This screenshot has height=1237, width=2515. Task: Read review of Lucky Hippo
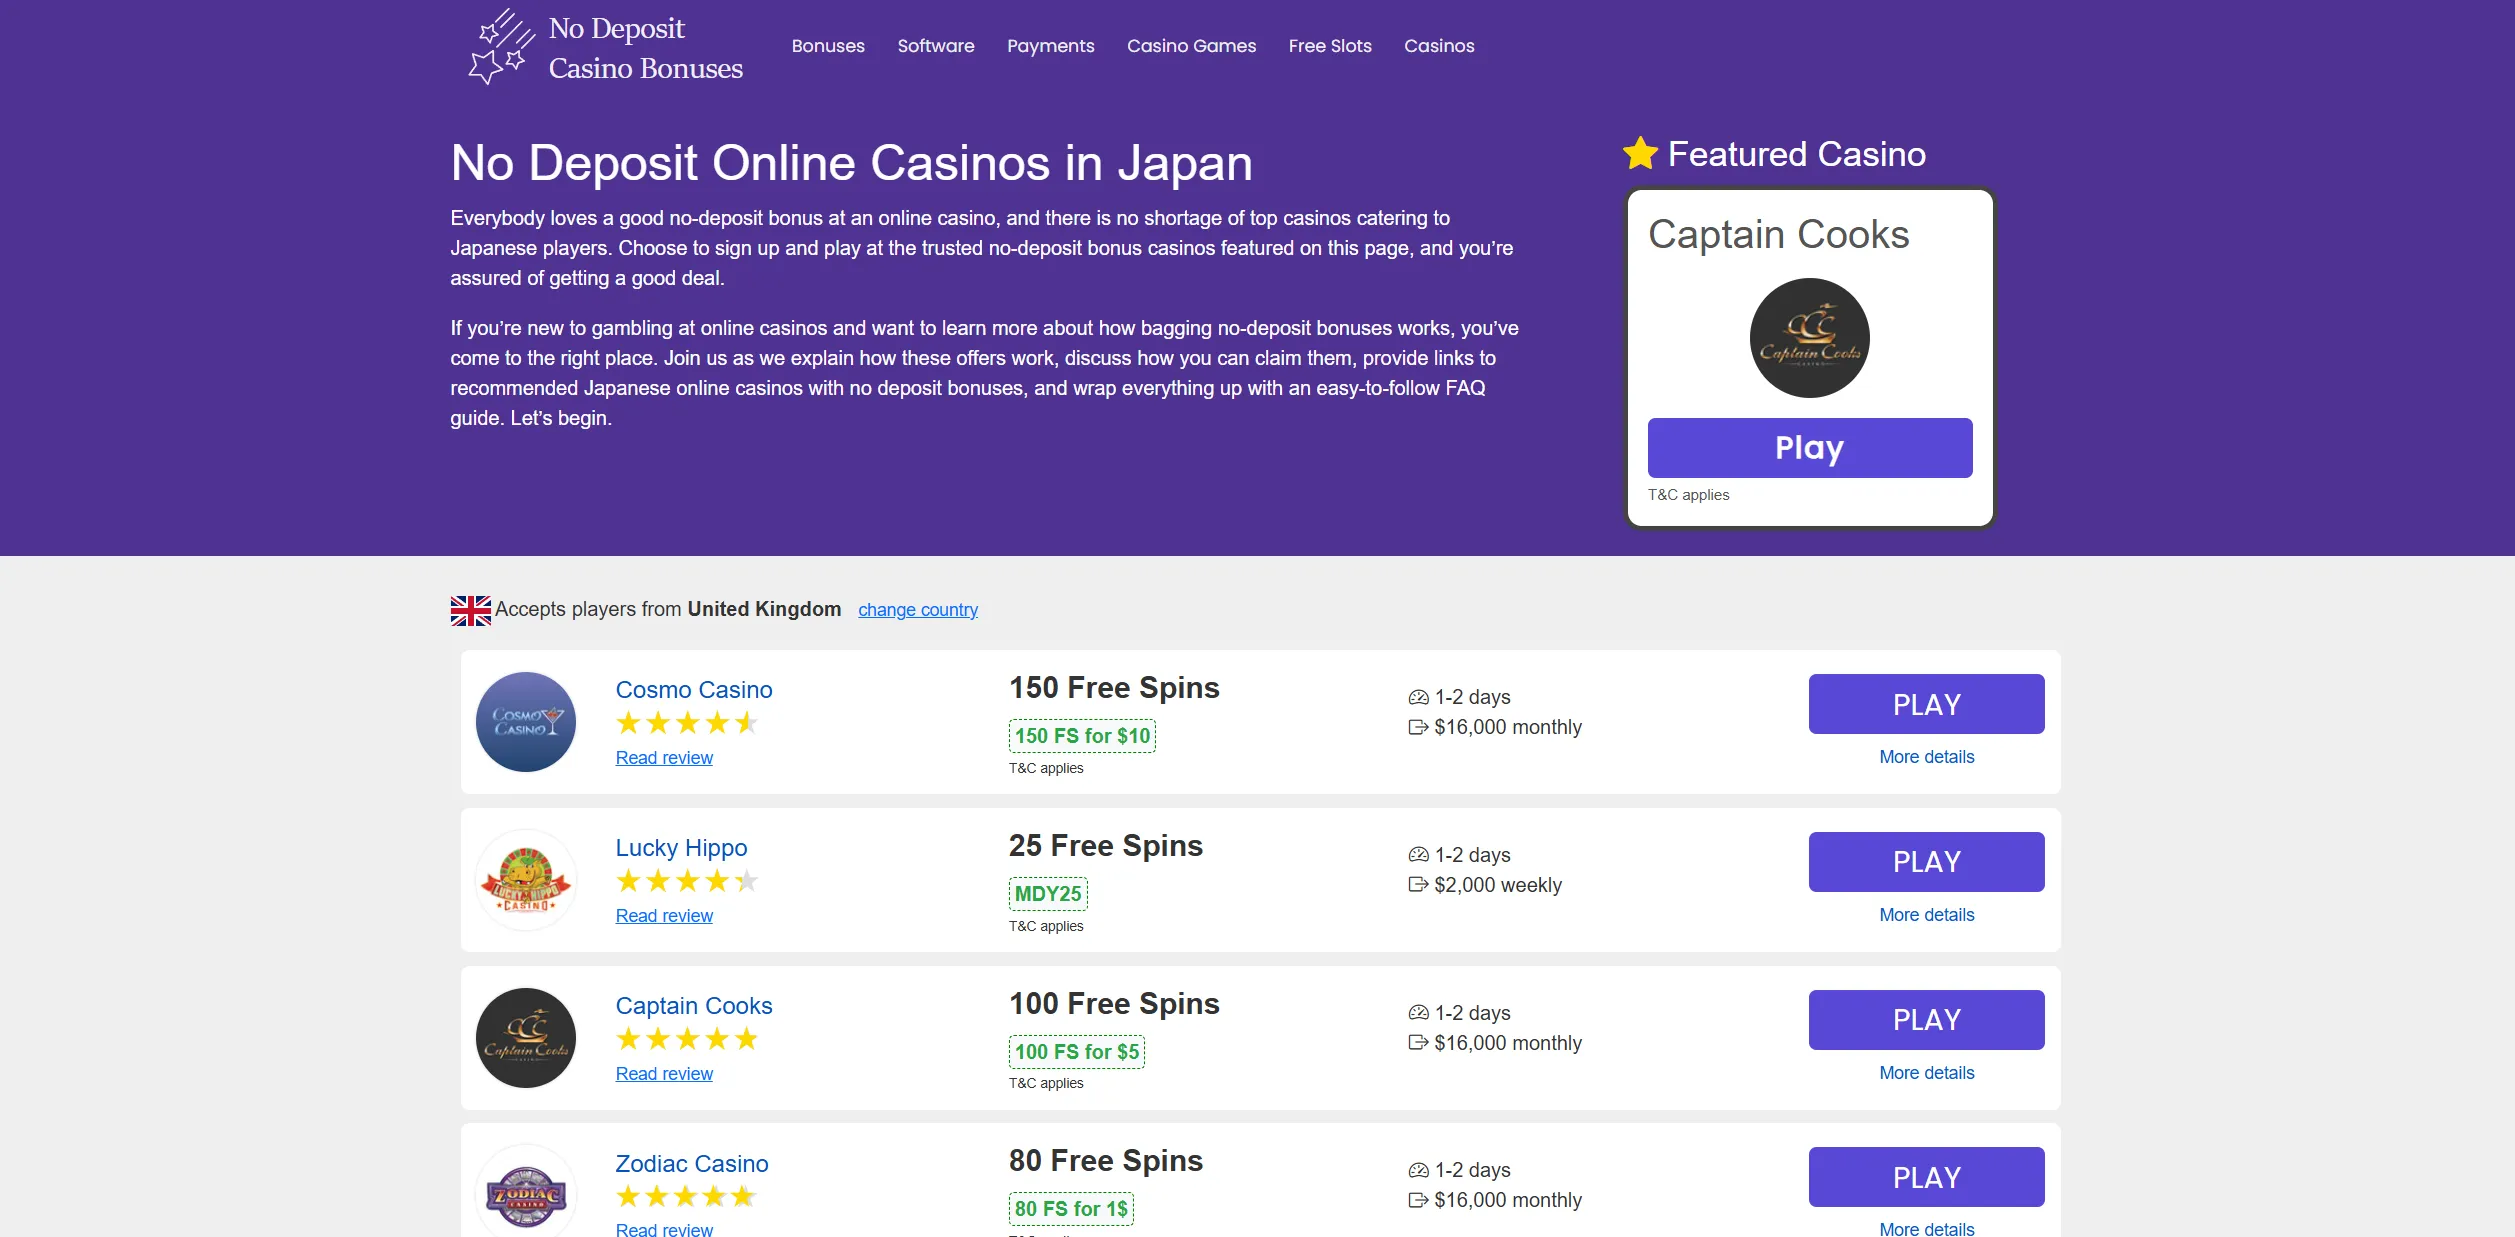click(x=664, y=916)
